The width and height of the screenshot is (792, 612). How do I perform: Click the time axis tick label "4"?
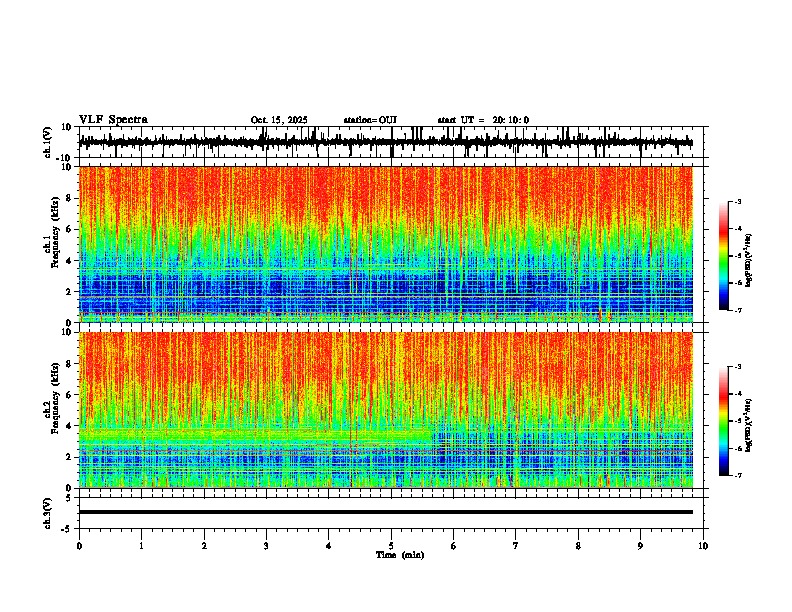click(x=329, y=545)
